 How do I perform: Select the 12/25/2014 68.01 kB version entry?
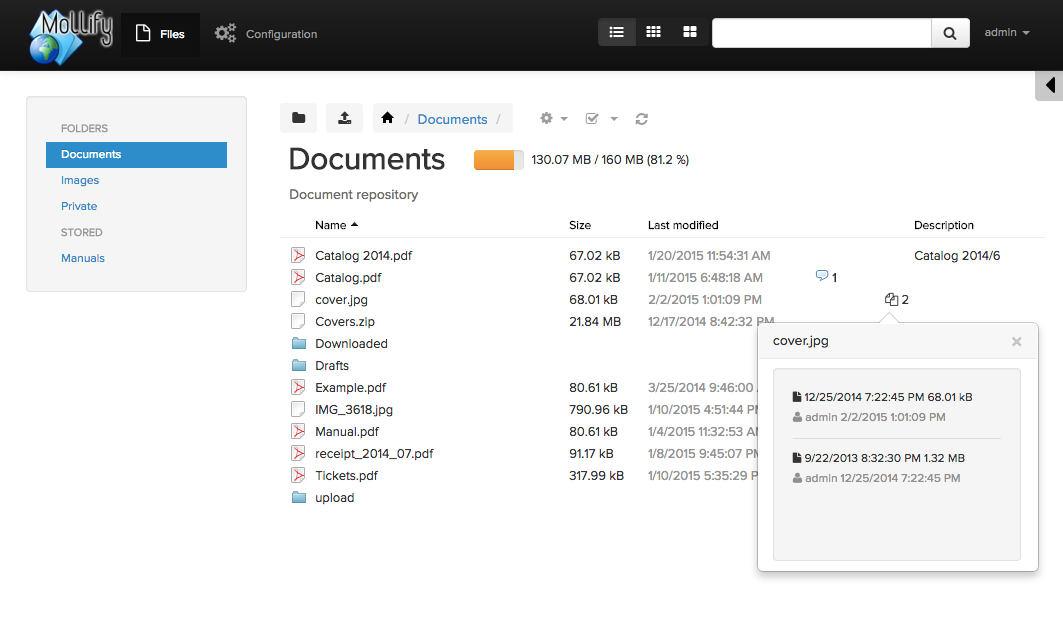pyautogui.click(x=882, y=397)
